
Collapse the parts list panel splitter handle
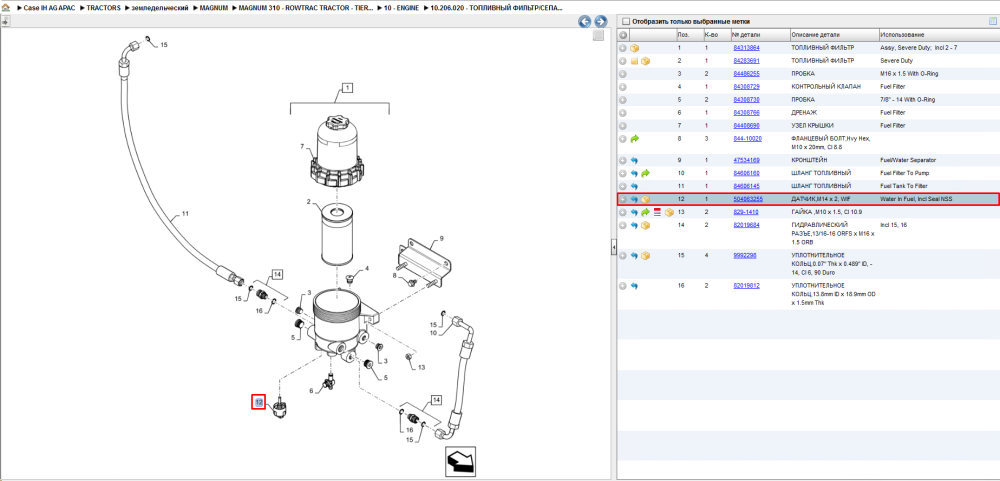614,246
